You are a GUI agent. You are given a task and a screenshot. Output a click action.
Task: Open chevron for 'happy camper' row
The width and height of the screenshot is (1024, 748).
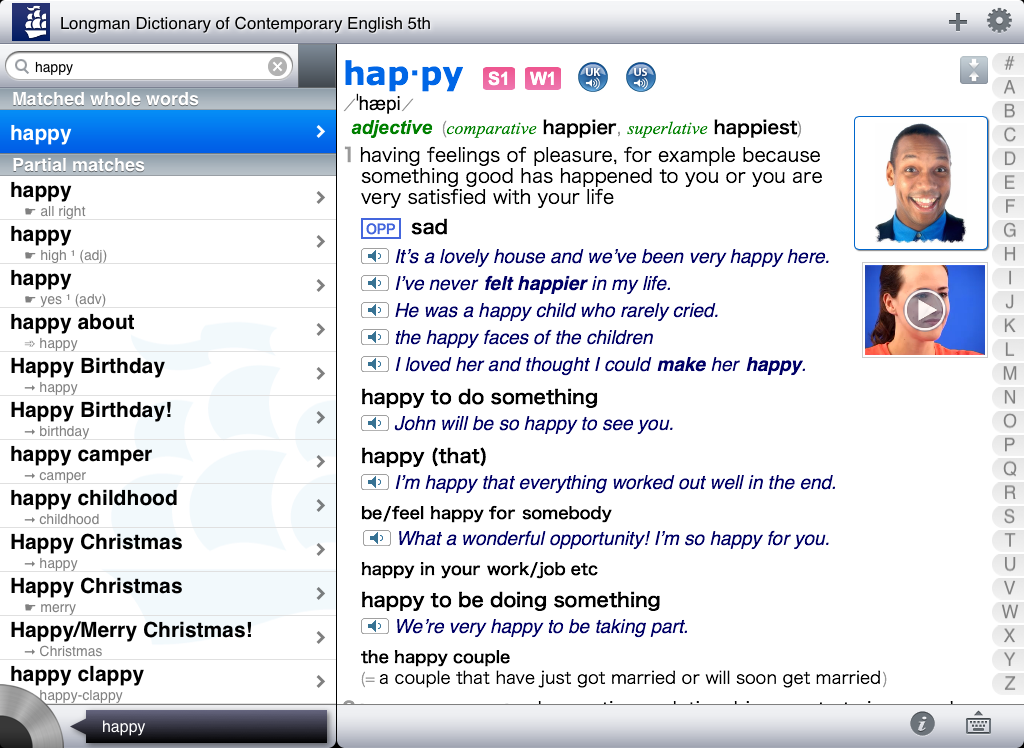(321, 461)
